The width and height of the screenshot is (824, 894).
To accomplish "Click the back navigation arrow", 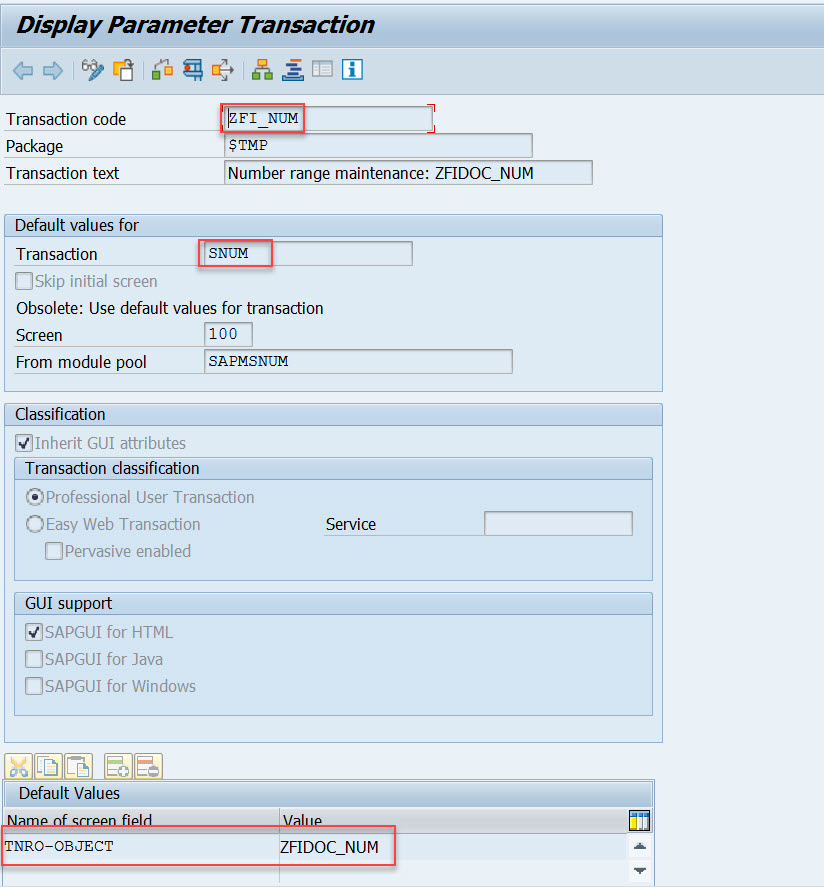I will click(x=22, y=70).
